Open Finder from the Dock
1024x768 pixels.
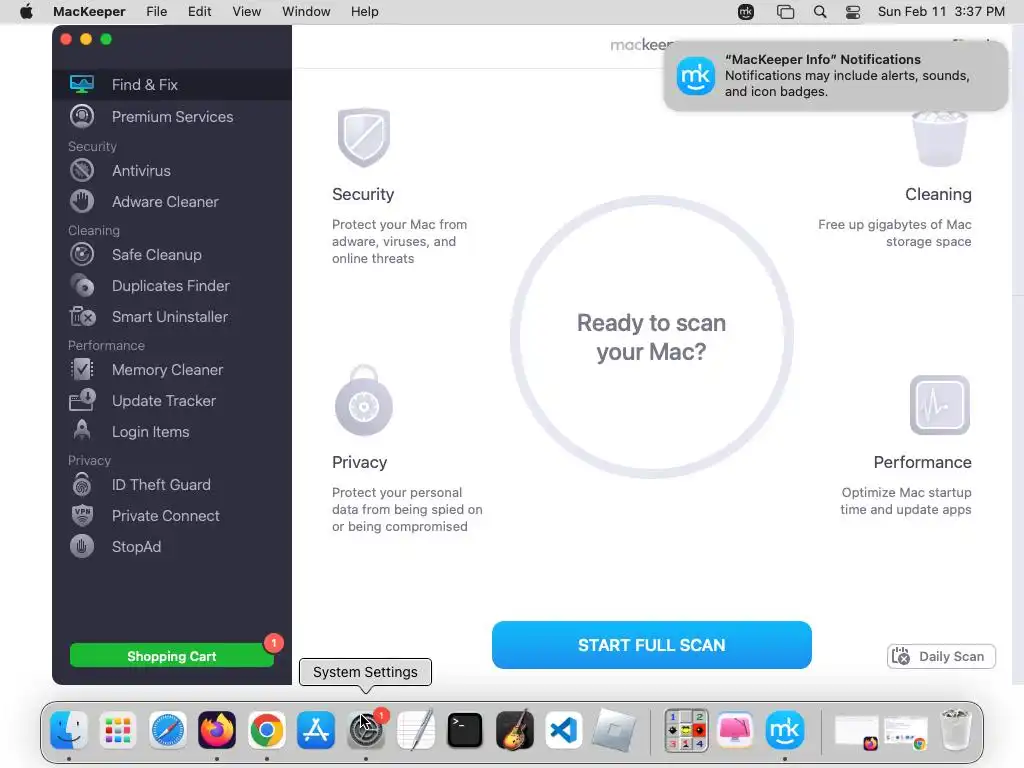coord(69,729)
